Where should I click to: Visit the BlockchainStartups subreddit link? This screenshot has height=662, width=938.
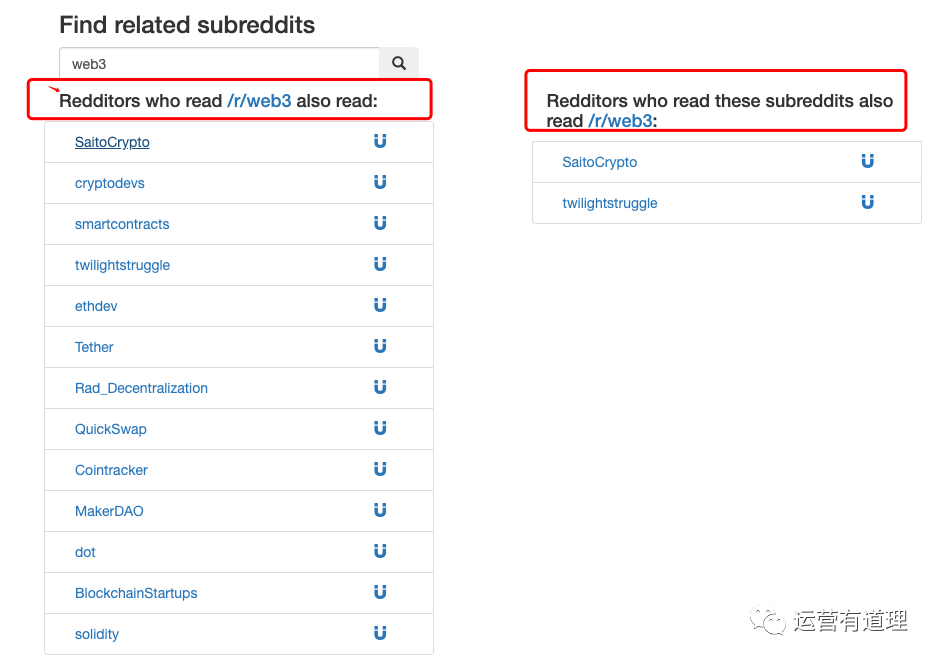pyautogui.click(x=136, y=593)
